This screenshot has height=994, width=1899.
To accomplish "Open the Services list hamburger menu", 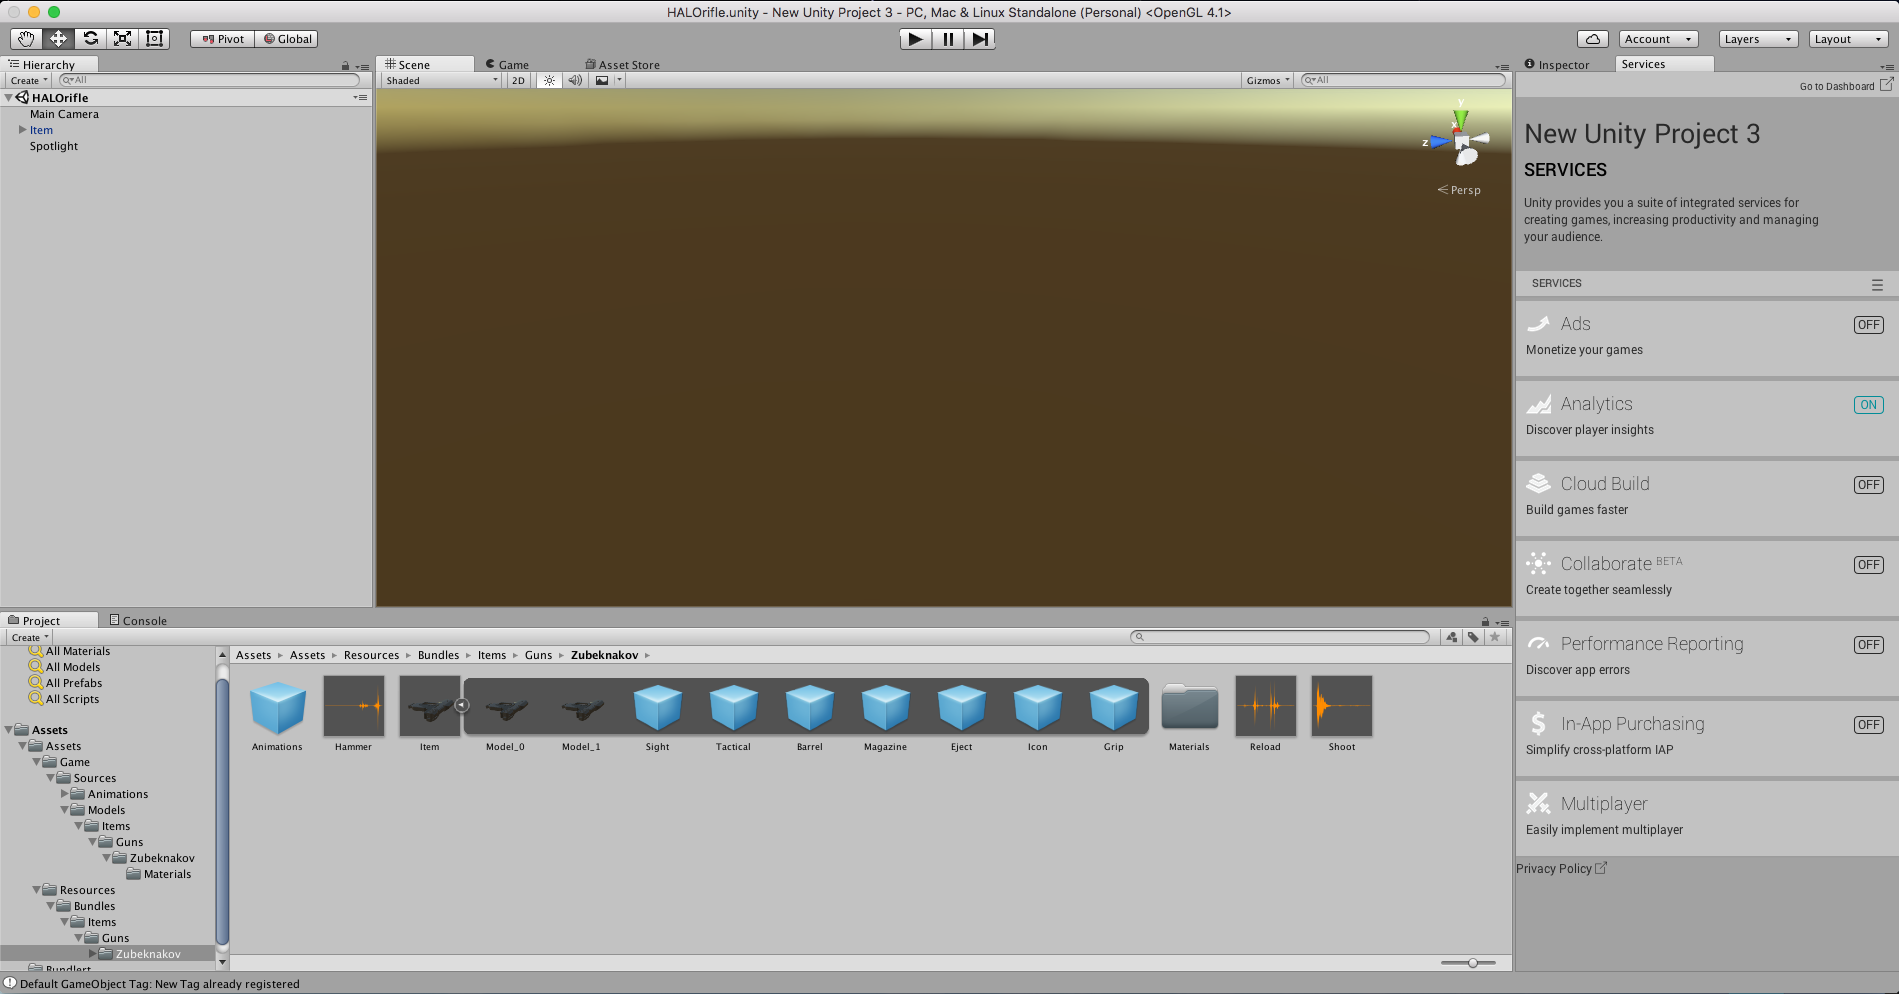I will tap(1877, 284).
